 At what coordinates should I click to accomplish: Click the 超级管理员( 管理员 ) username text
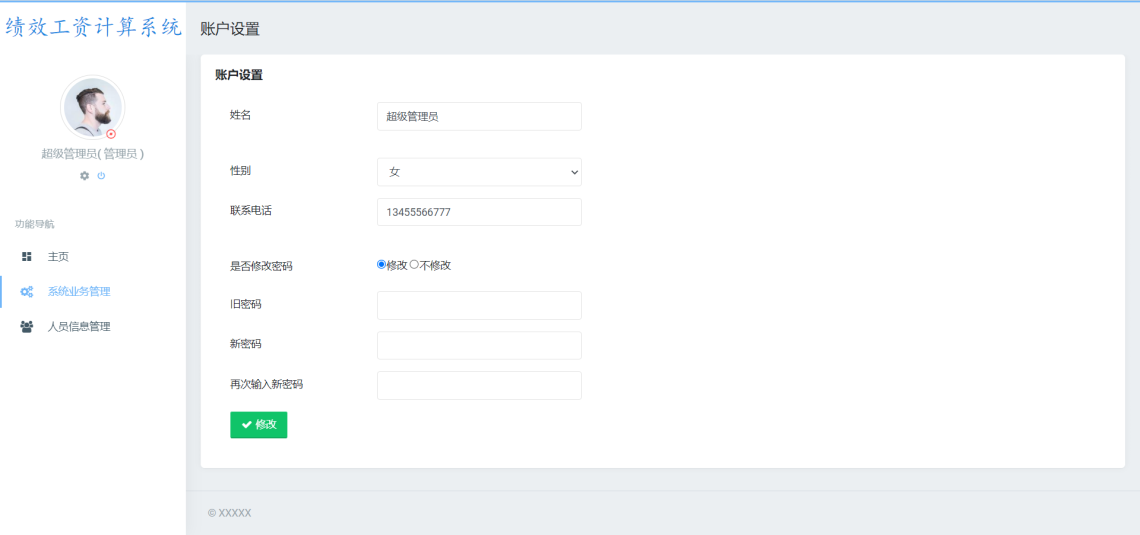click(92, 153)
